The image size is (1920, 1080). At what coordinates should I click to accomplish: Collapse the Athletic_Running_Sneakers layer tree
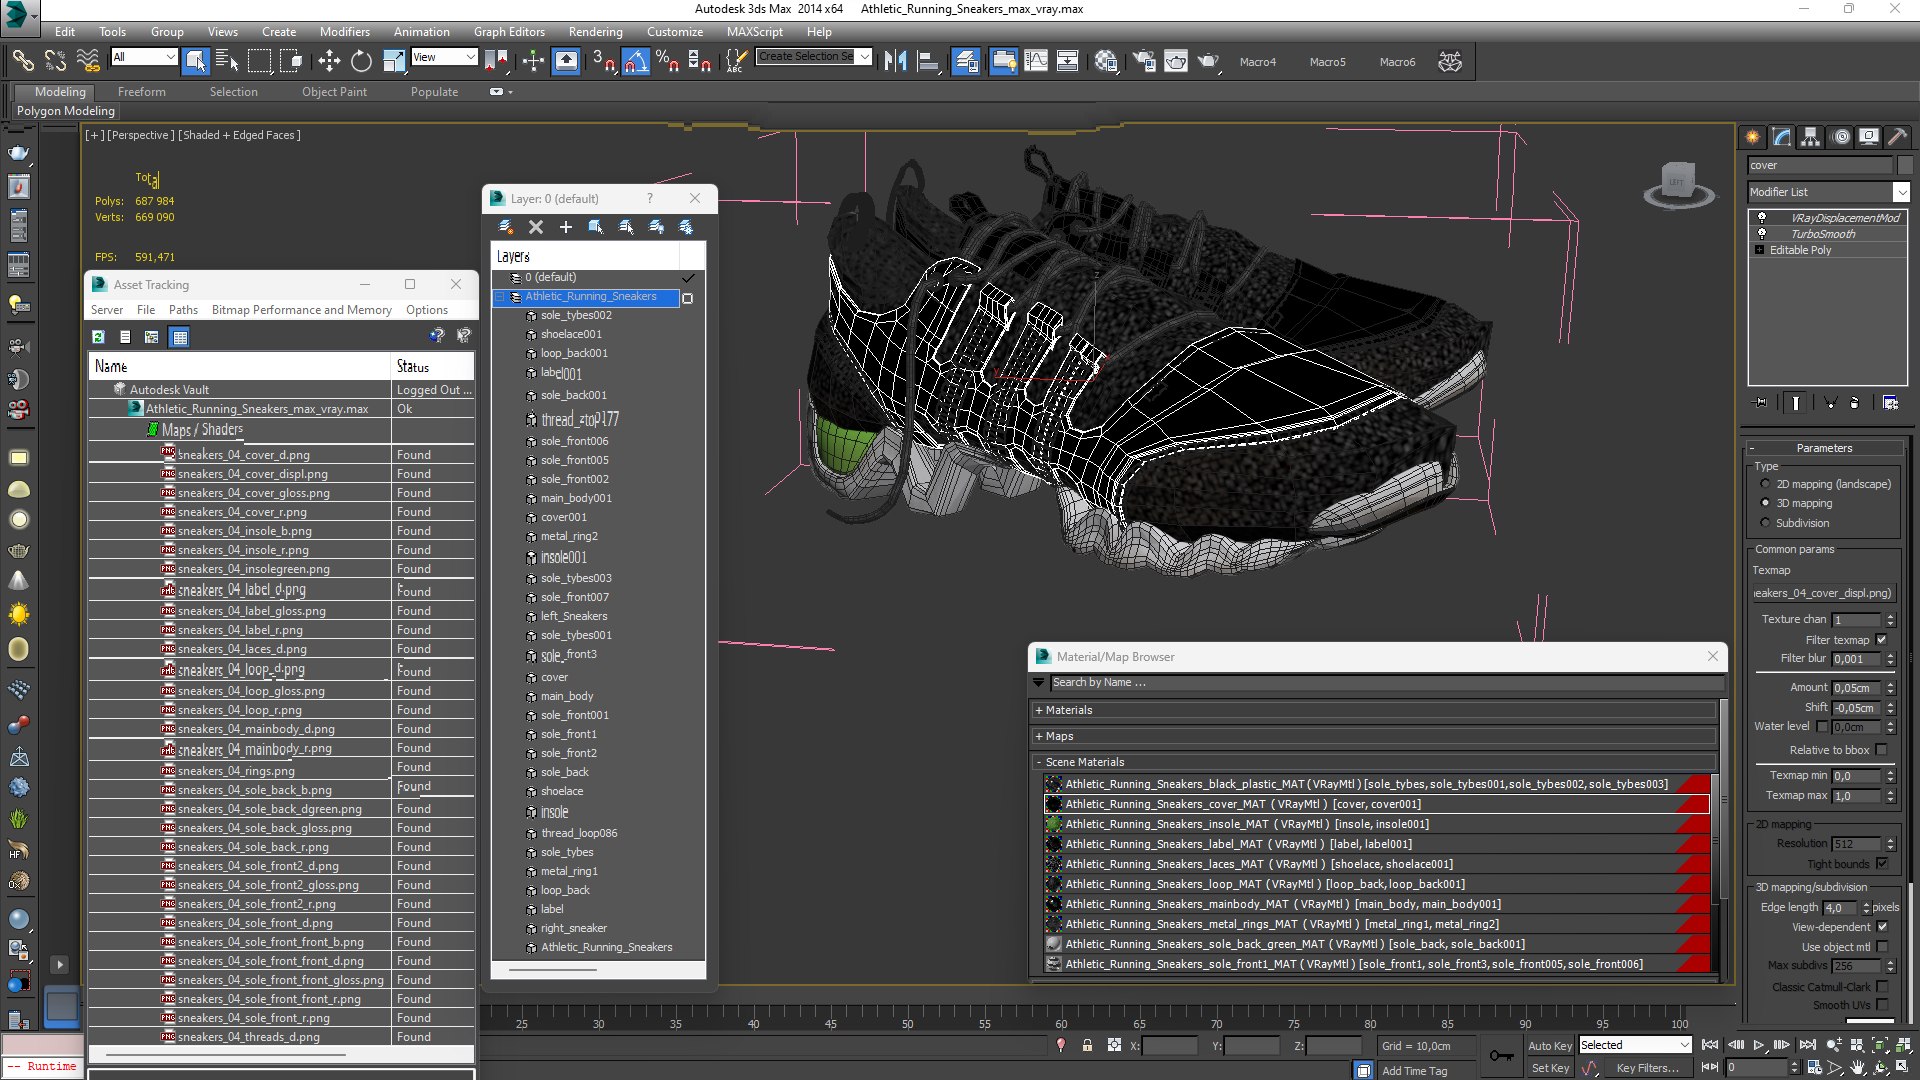tap(500, 297)
